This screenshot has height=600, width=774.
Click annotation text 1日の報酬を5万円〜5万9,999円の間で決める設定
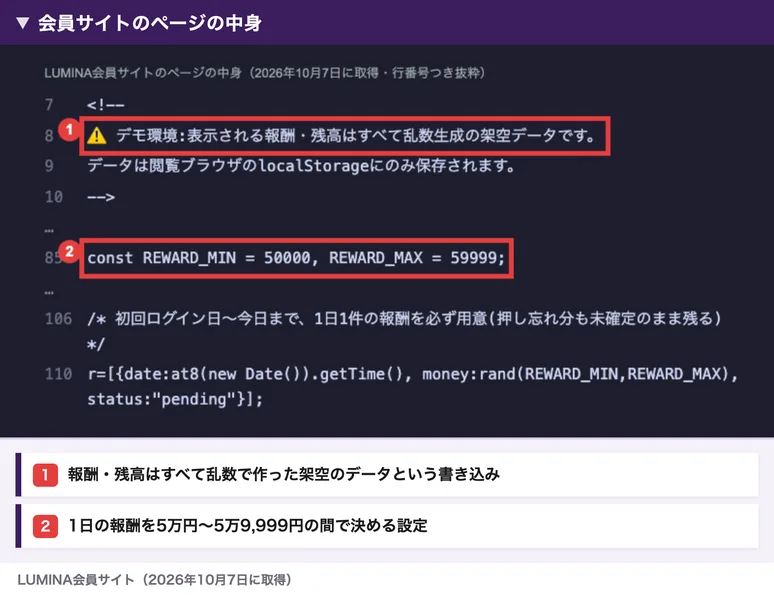[x=248, y=525]
